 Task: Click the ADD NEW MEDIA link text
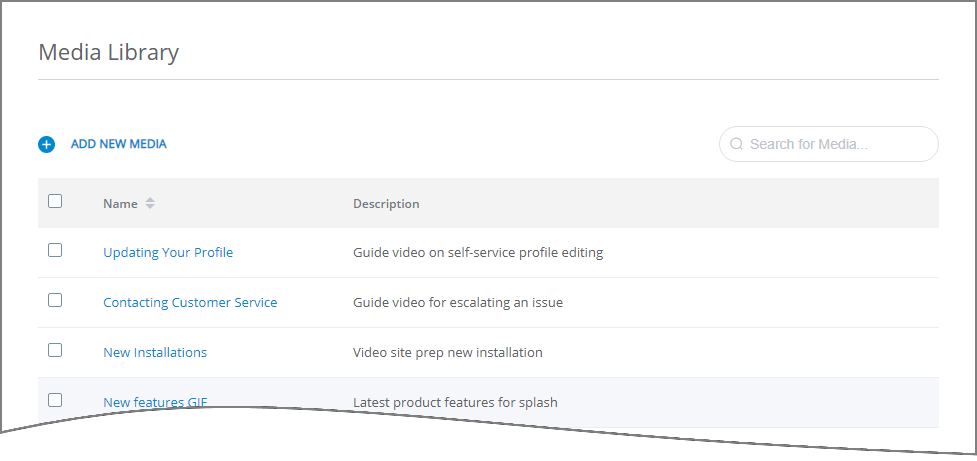[118, 144]
